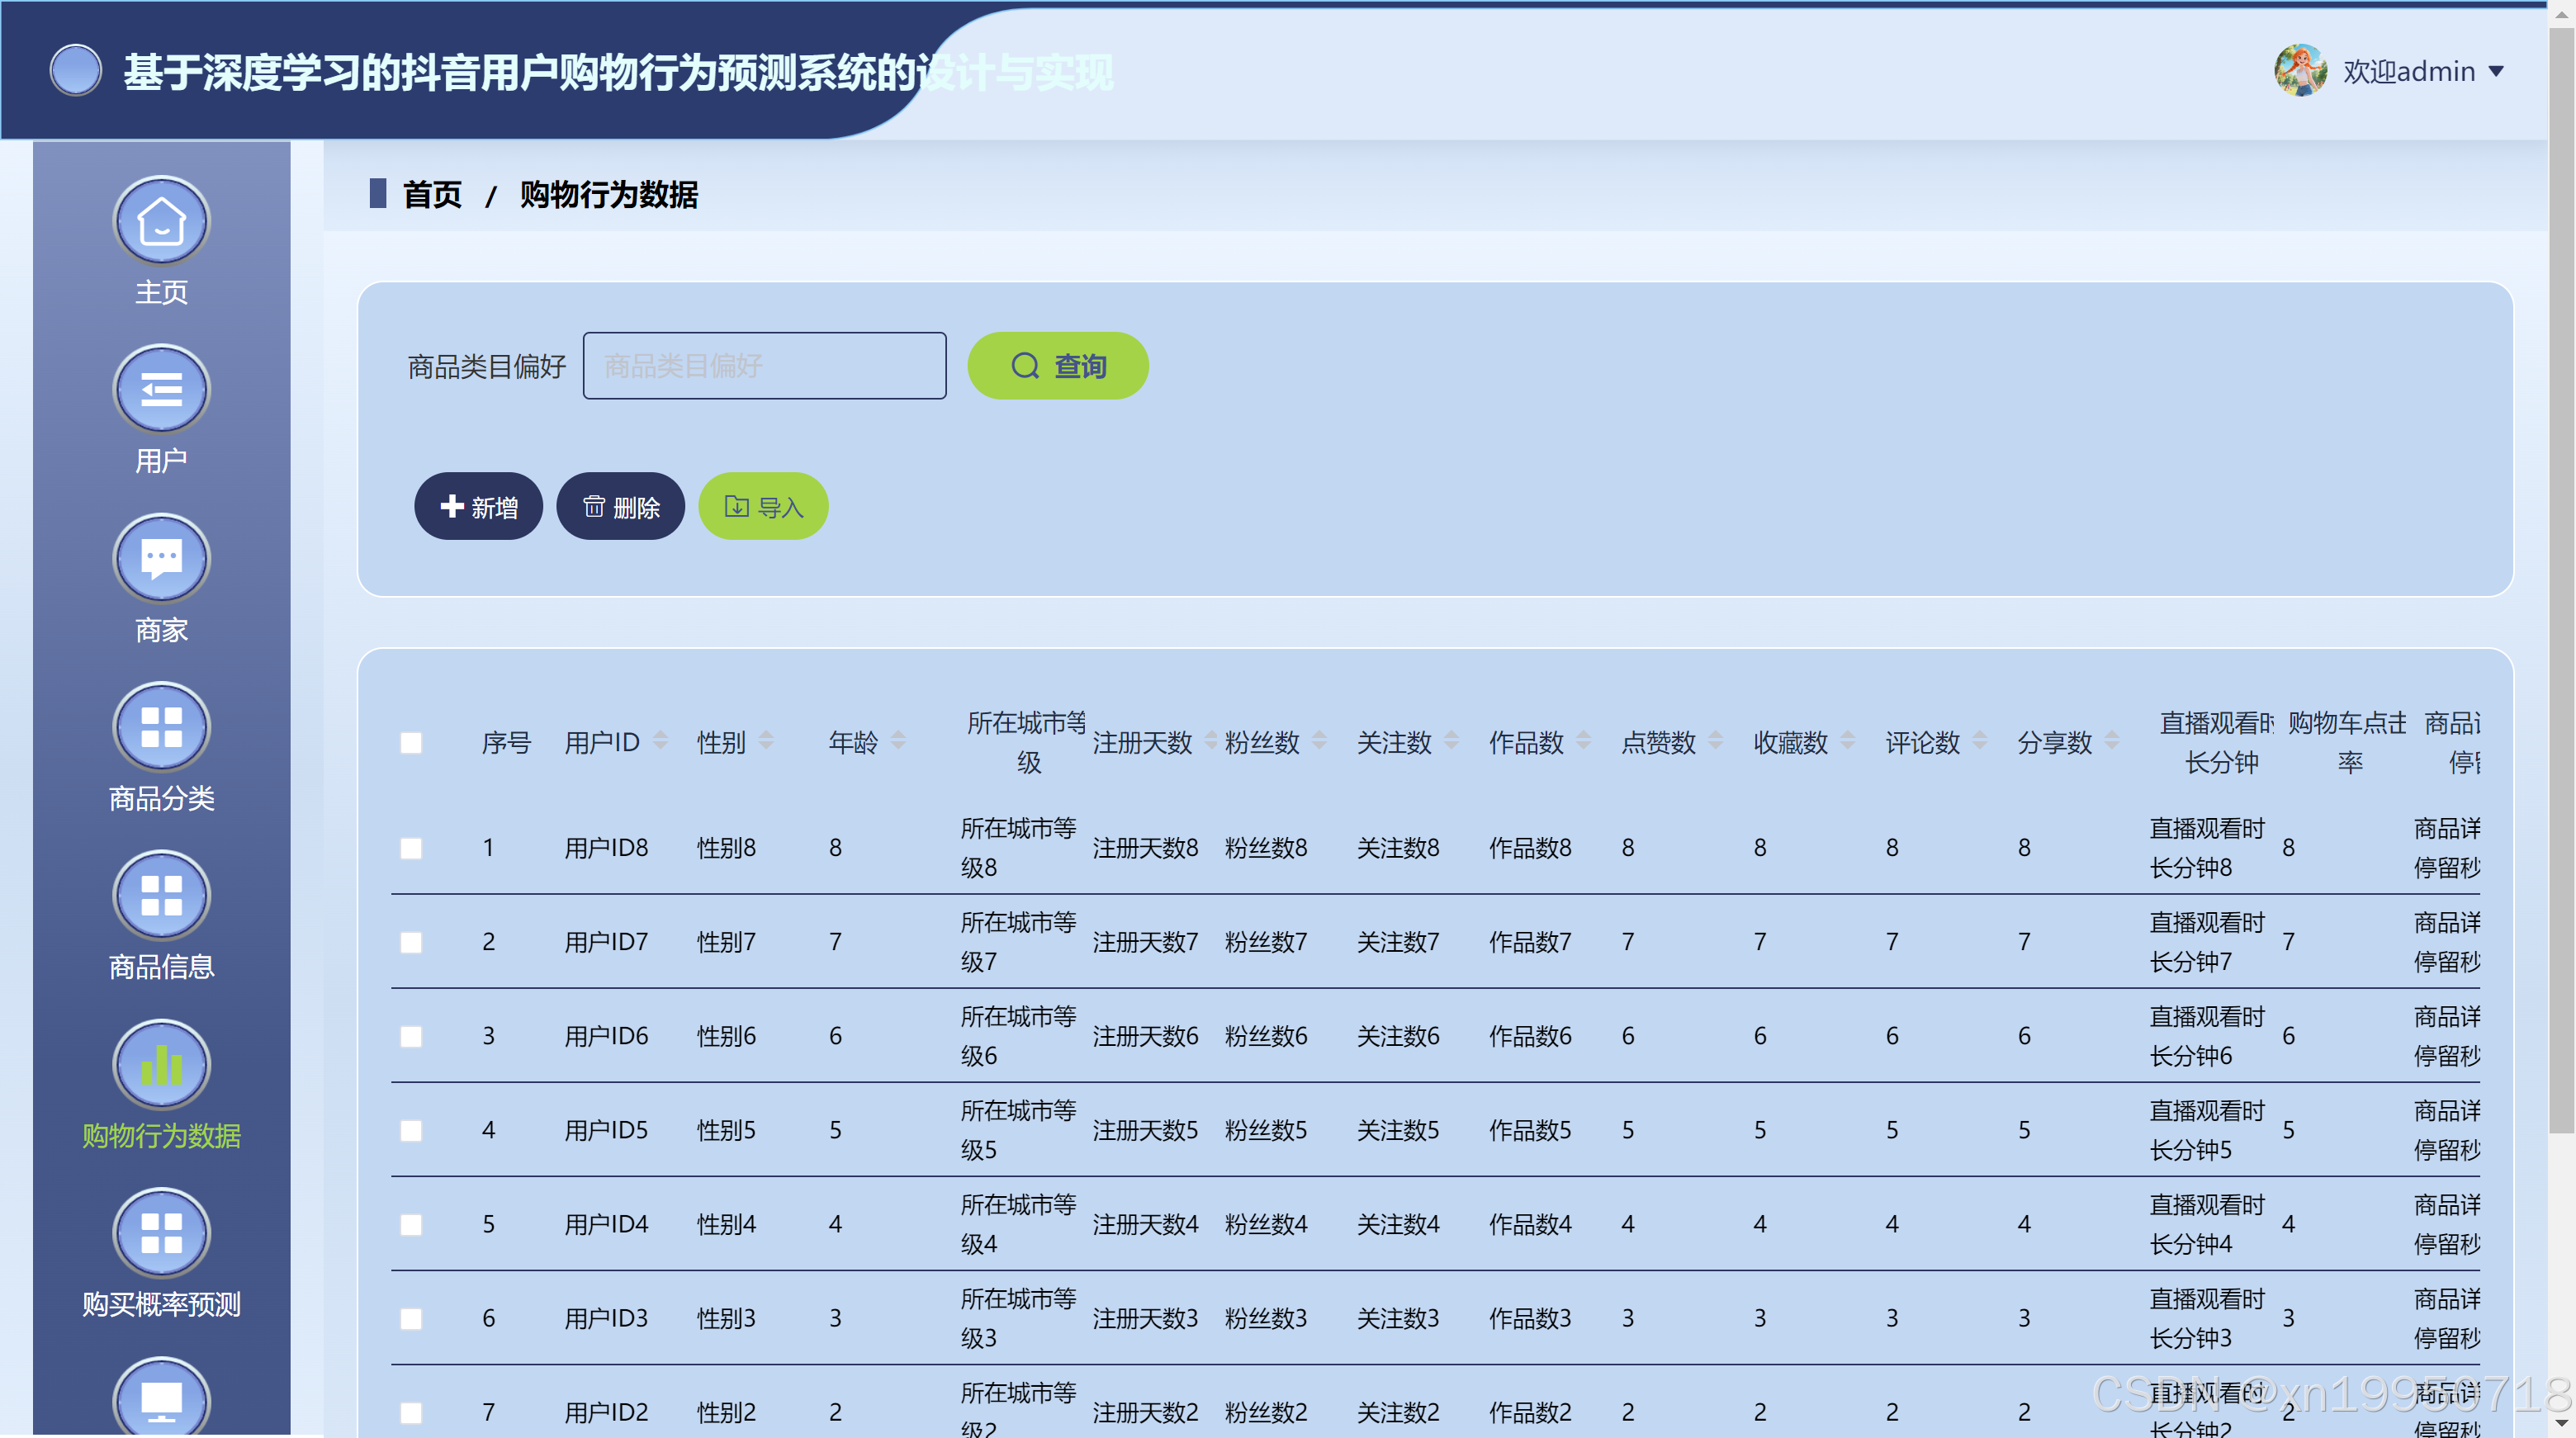The height and width of the screenshot is (1438, 2576).
Task: Open the 商品信息 grid icon
Action: [x=161, y=895]
